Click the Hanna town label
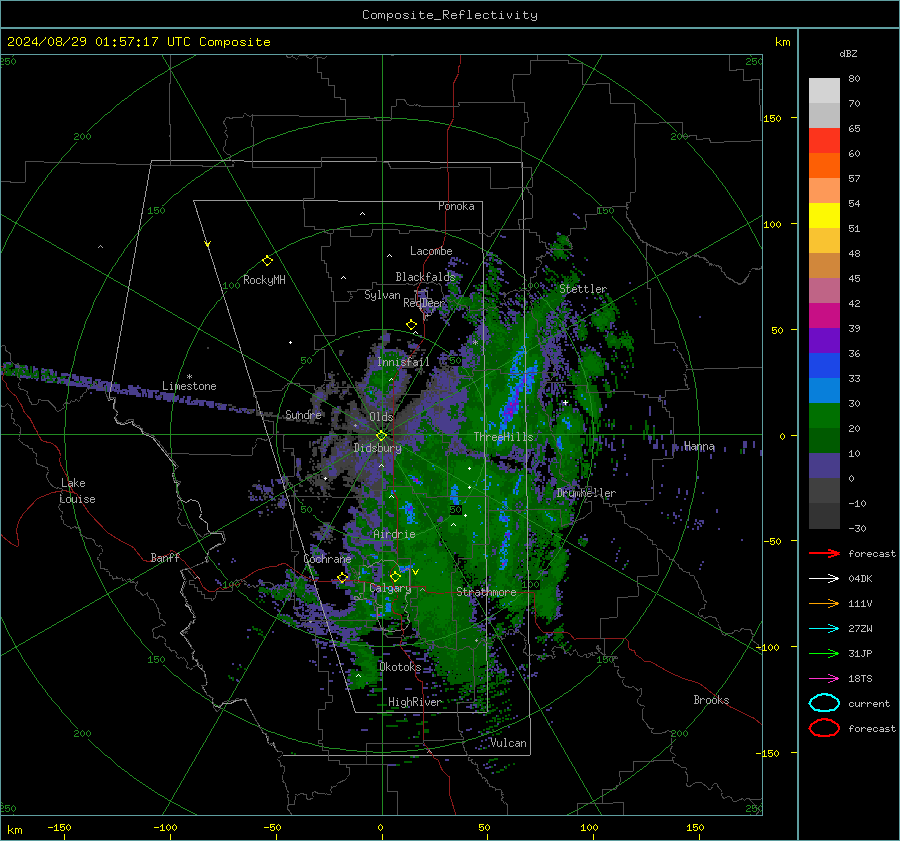The height and width of the screenshot is (841, 900). [x=700, y=446]
